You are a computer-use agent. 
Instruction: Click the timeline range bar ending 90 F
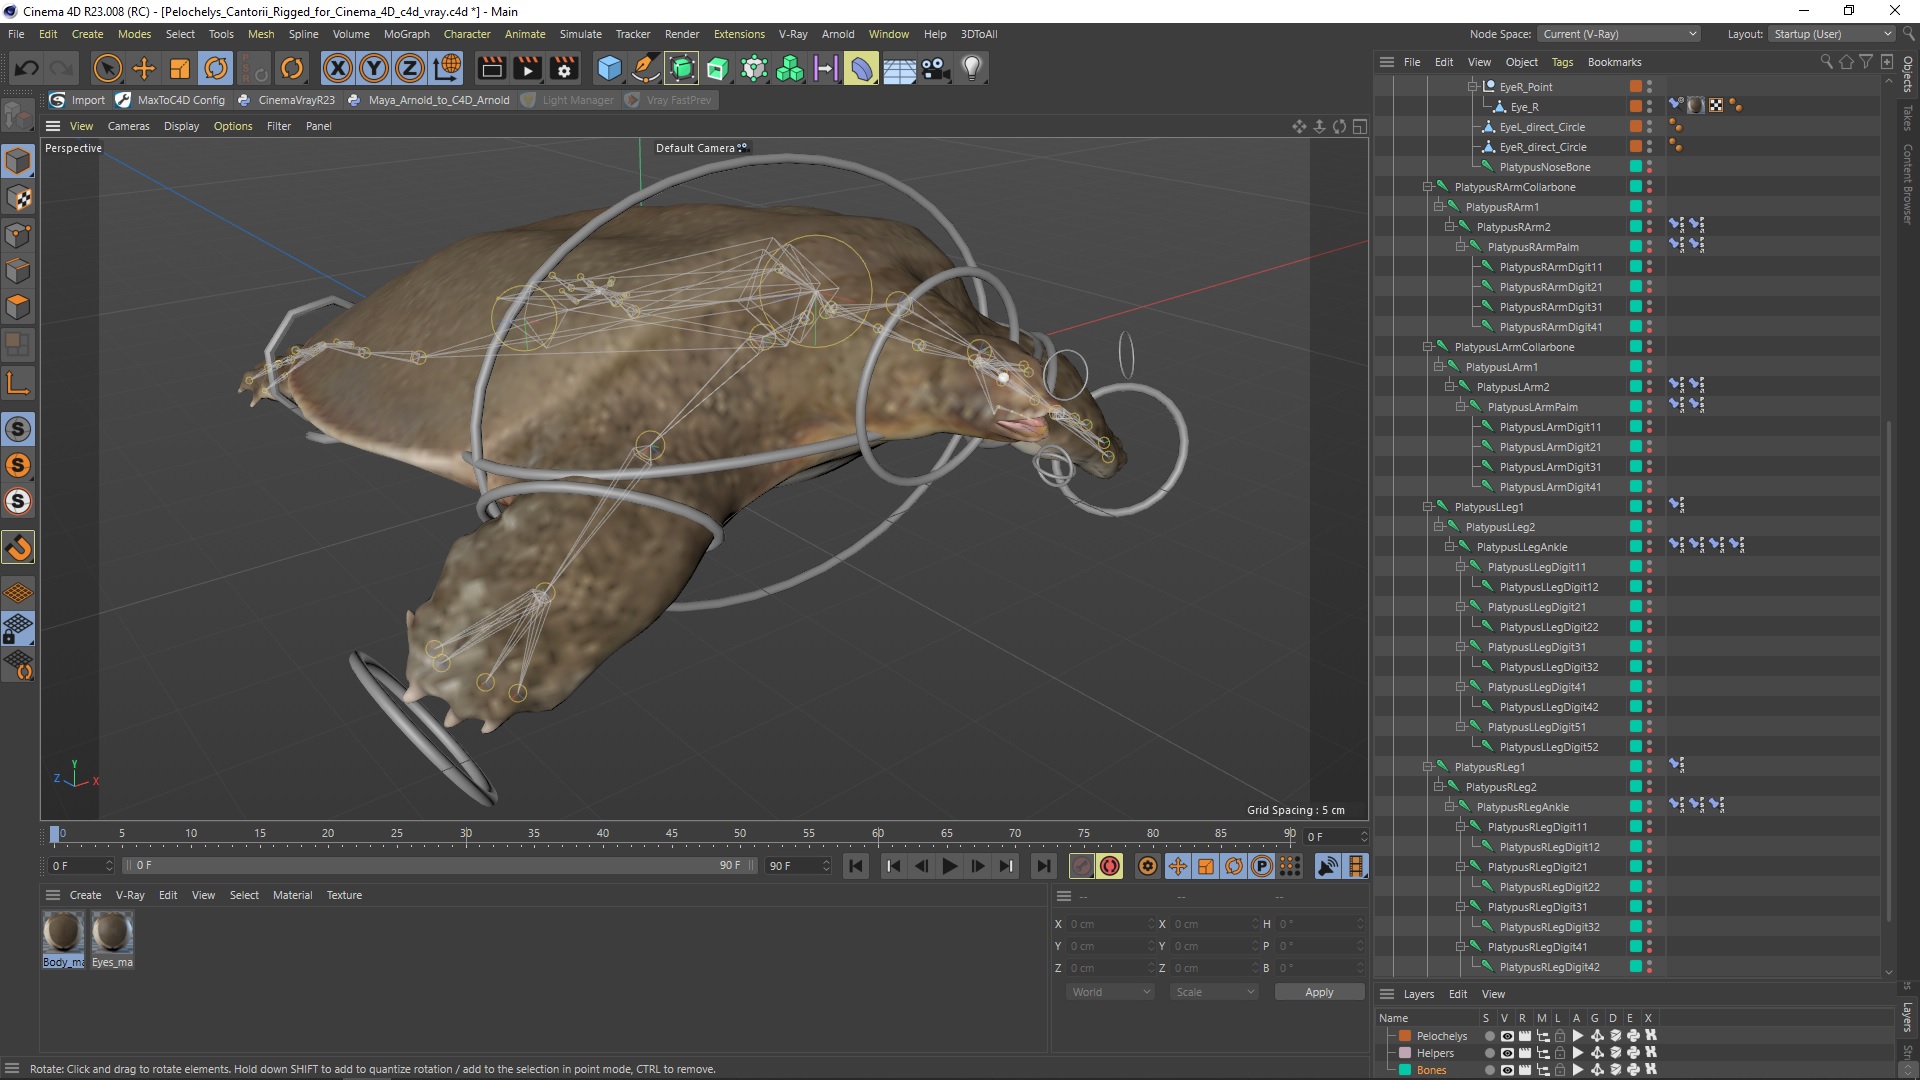click(440, 865)
